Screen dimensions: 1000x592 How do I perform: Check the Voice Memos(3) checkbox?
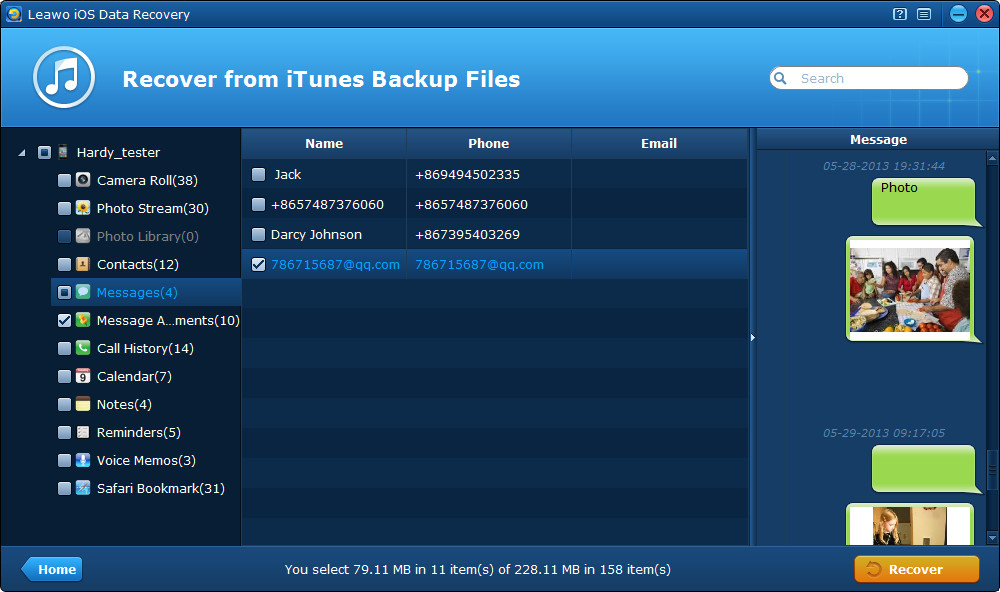(64, 461)
